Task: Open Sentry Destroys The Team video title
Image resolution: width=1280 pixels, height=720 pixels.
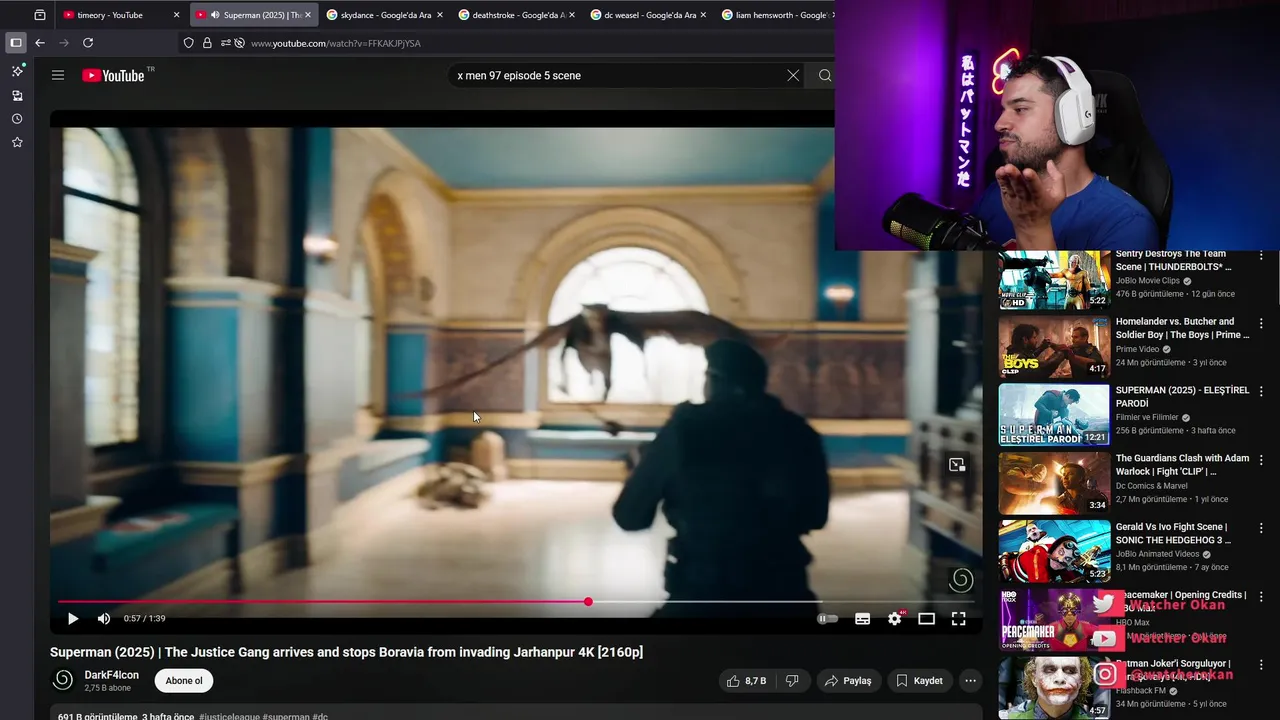Action: tap(1173, 260)
